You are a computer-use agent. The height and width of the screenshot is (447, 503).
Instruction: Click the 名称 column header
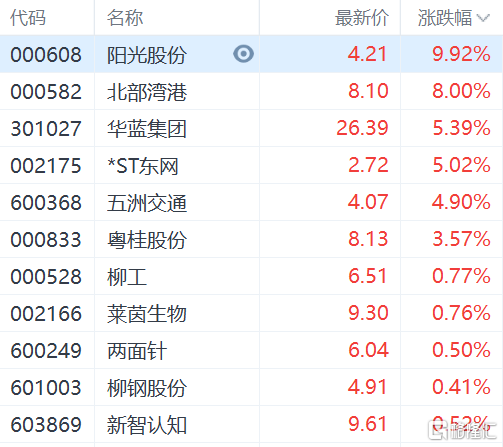click(125, 18)
